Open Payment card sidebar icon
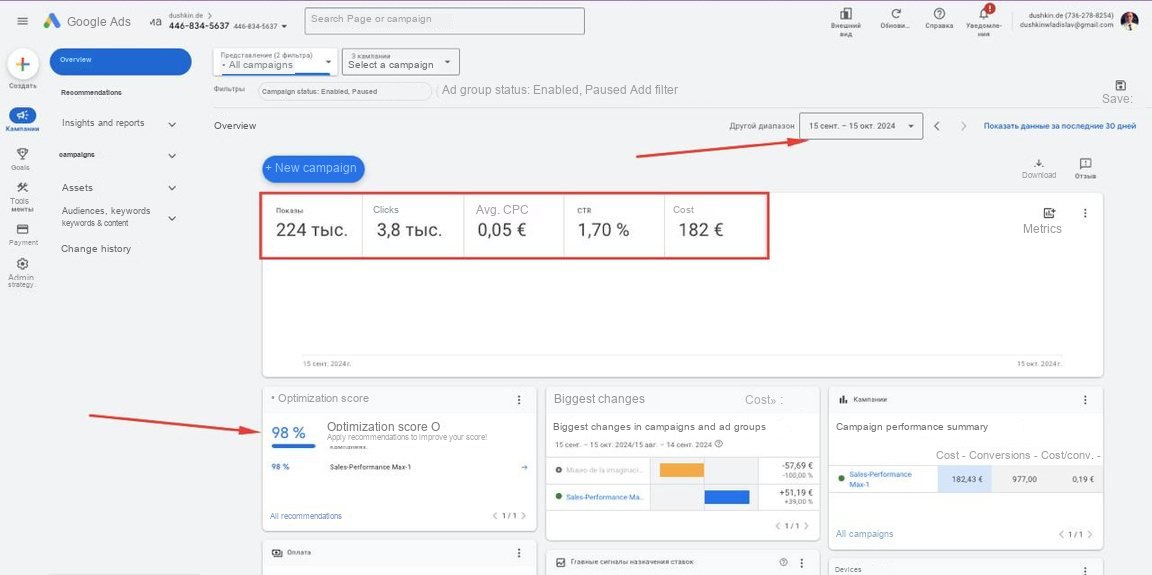 point(22,229)
